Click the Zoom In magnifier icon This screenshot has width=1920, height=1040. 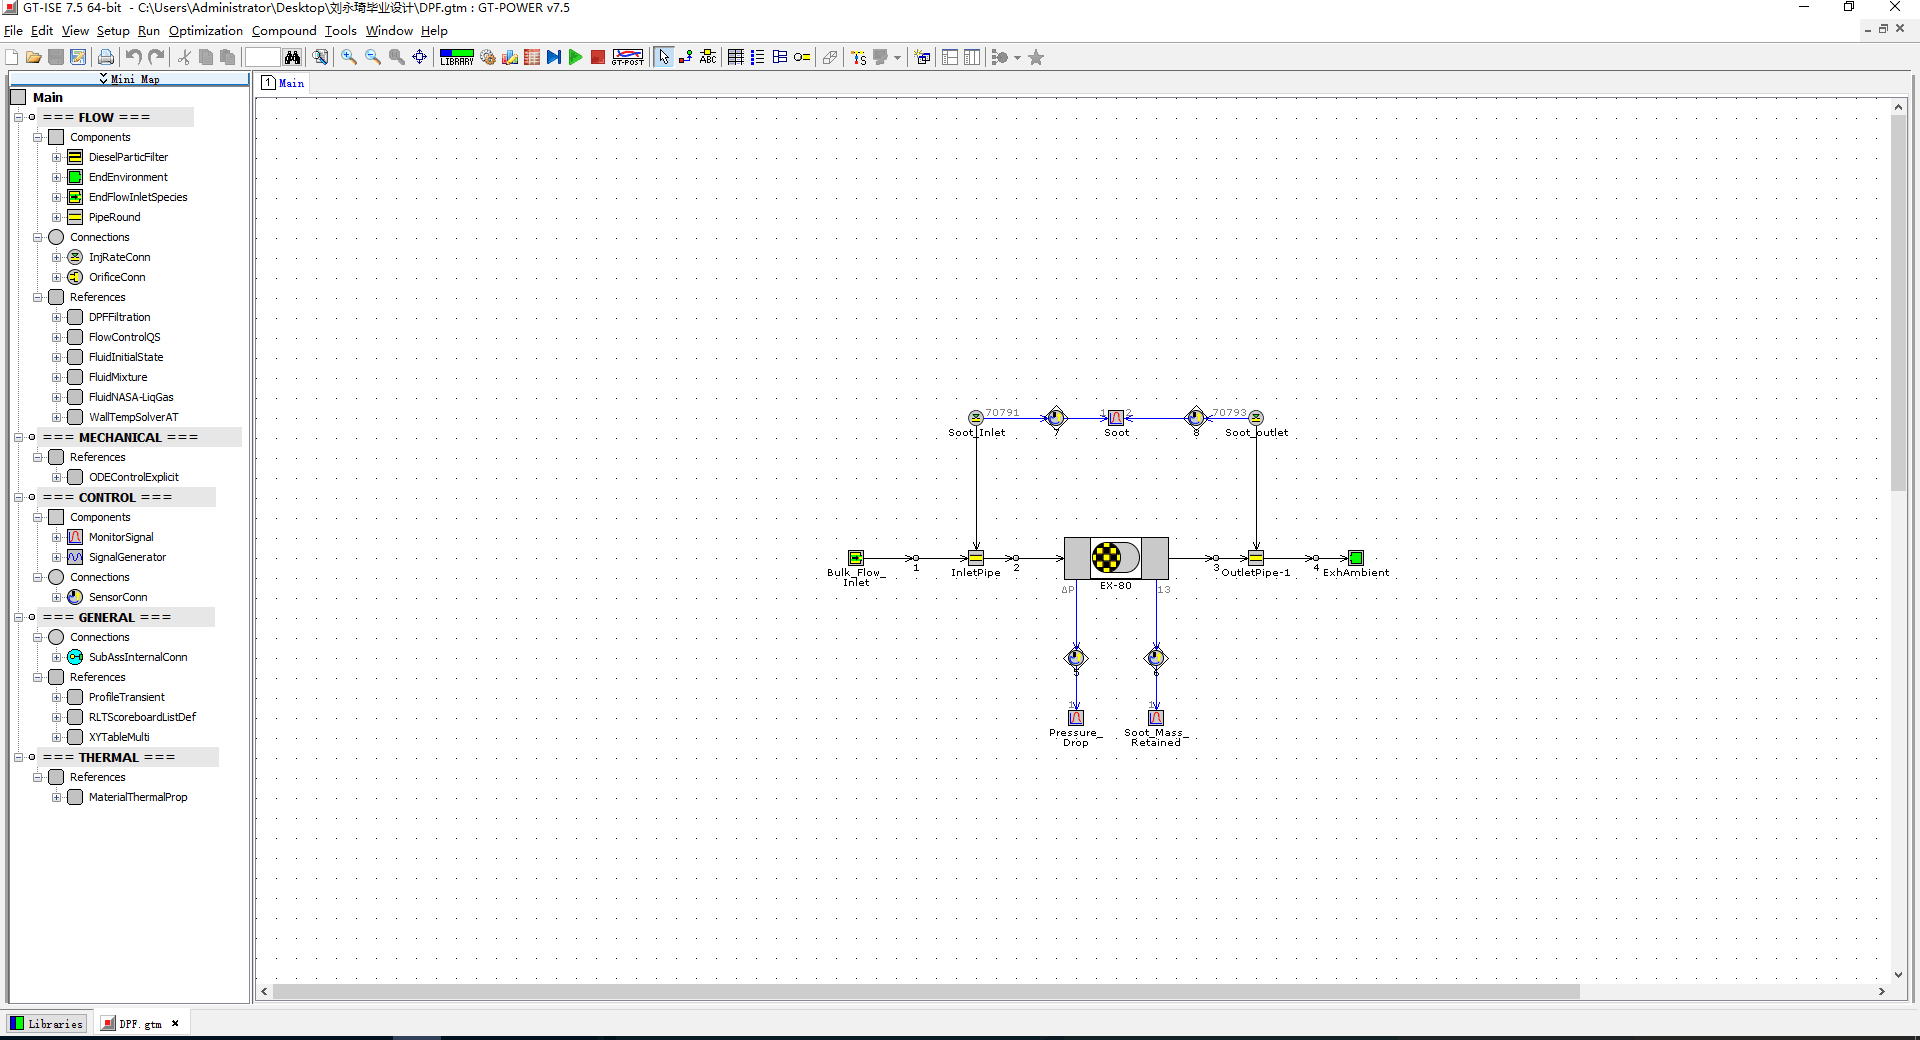(x=349, y=57)
